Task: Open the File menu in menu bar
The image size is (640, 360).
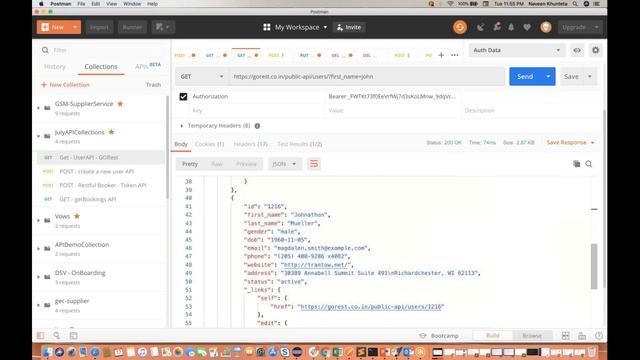Action: (81, 4)
